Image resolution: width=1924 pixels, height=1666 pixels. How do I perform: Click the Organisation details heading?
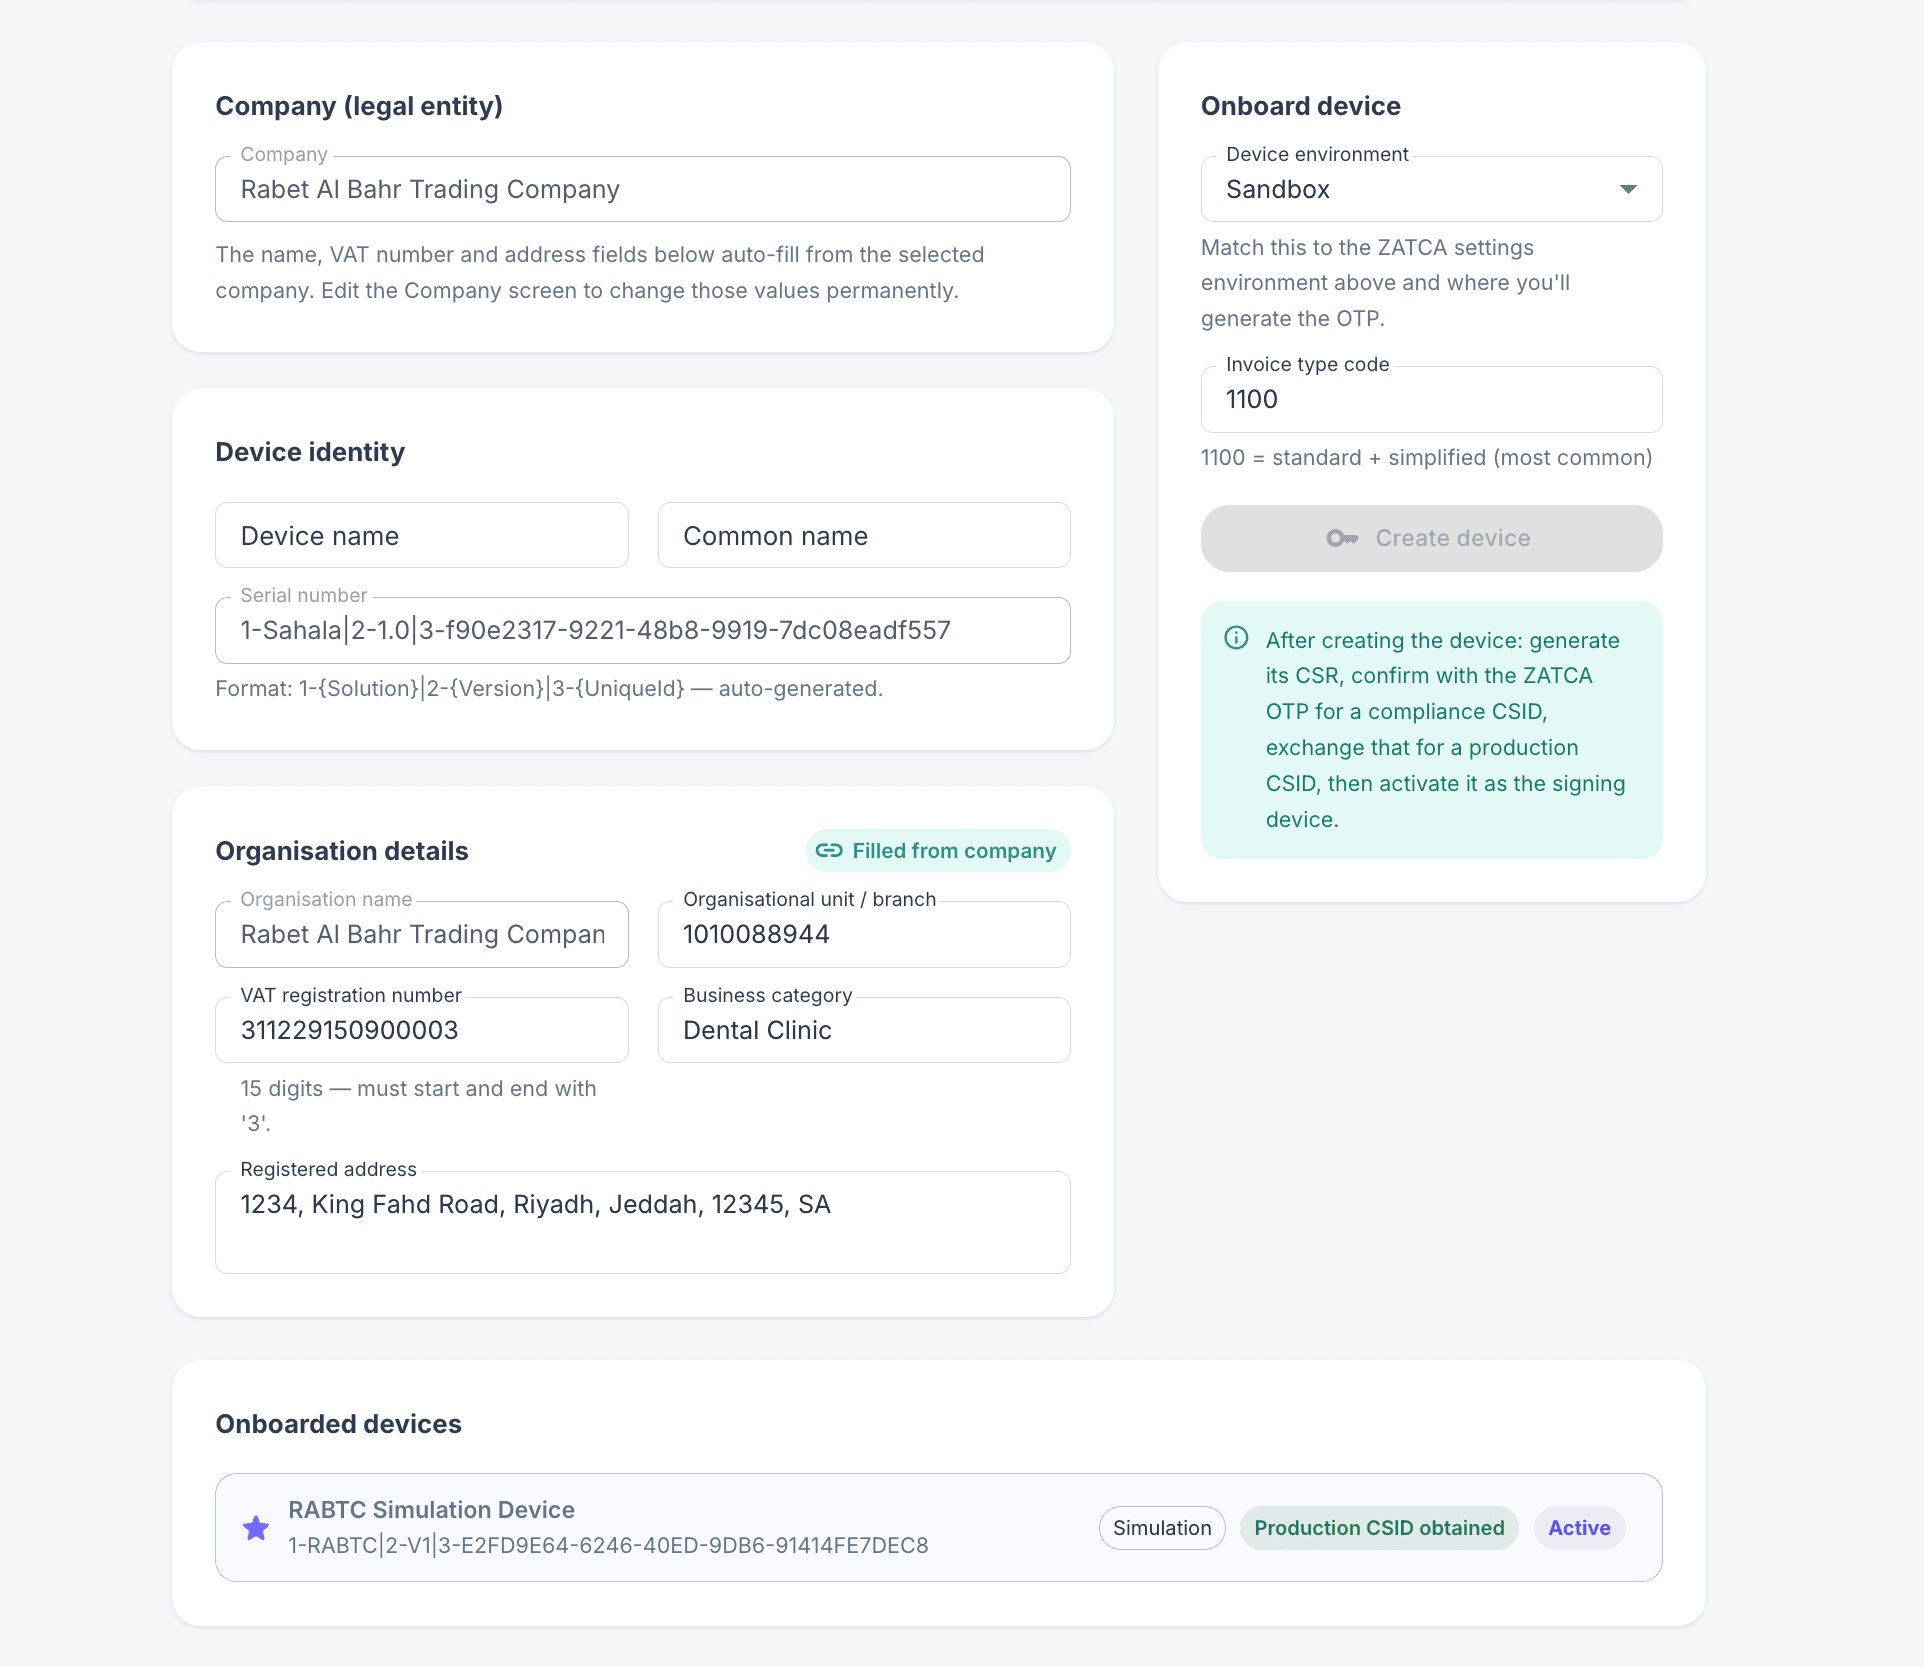coord(341,851)
